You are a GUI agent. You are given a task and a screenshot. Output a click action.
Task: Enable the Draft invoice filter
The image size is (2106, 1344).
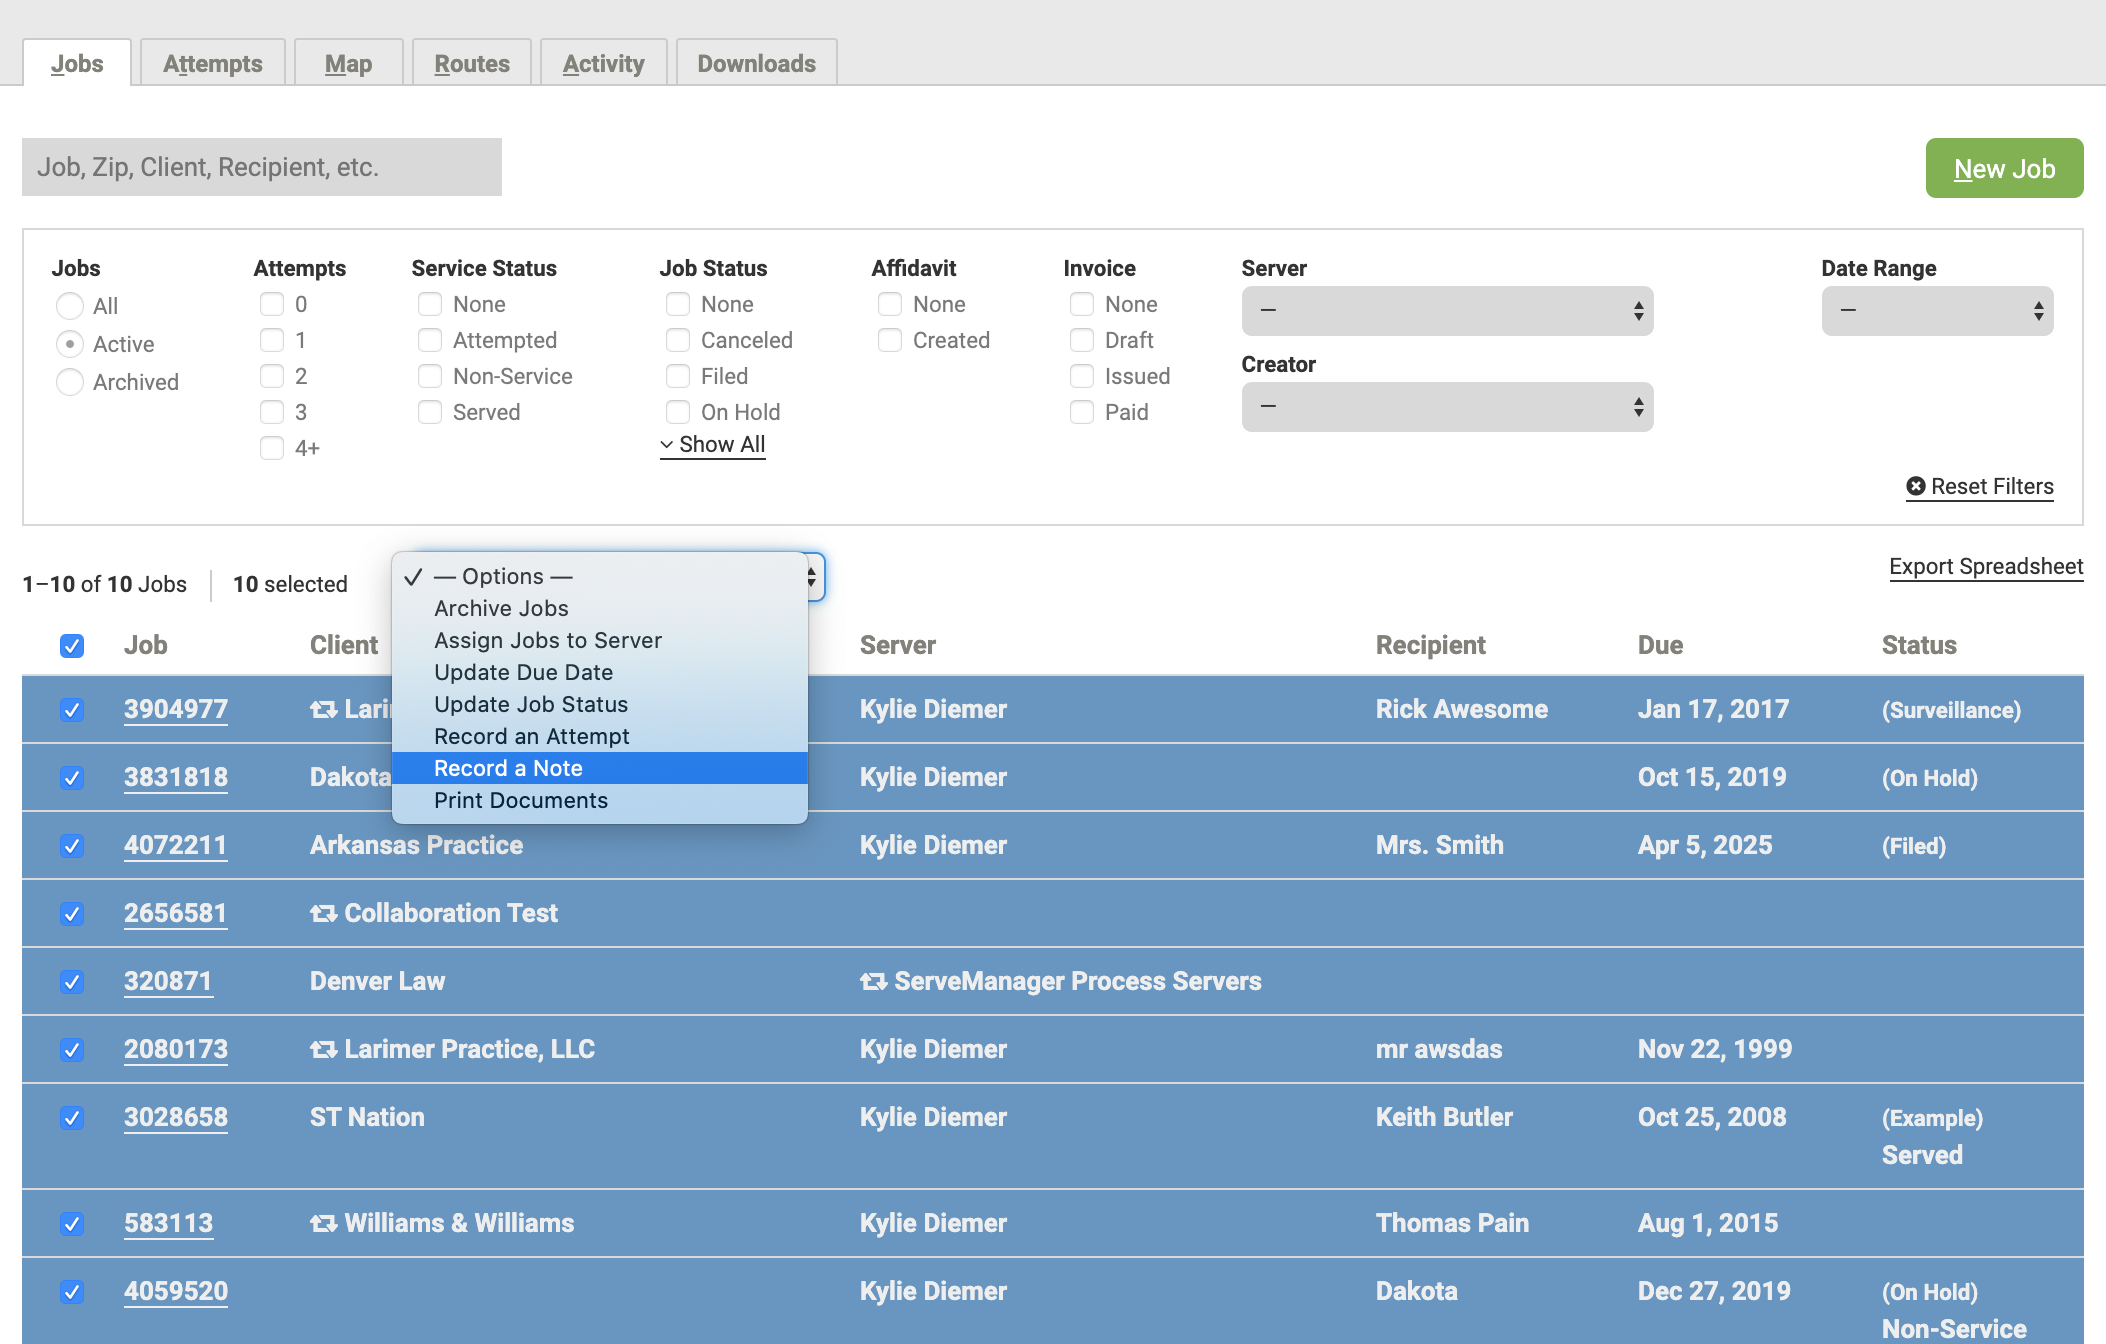(1081, 340)
